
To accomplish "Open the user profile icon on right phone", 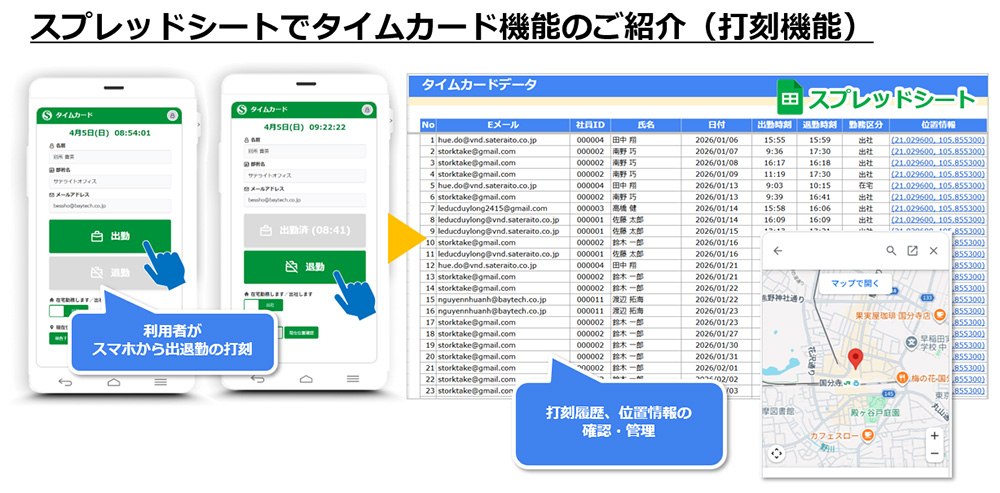I will click(367, 110).
